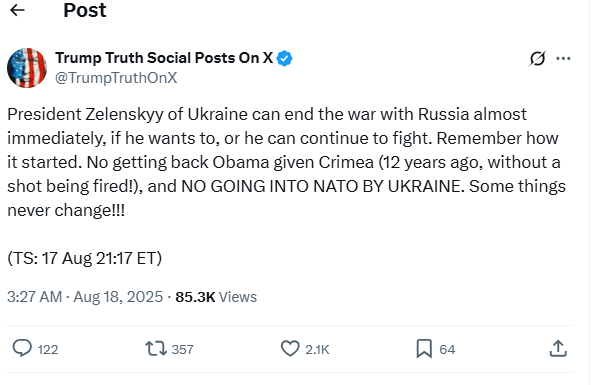Go back using the left arrow icon
Viewport: 606px width, 385px height.
(x=17, y=10)
